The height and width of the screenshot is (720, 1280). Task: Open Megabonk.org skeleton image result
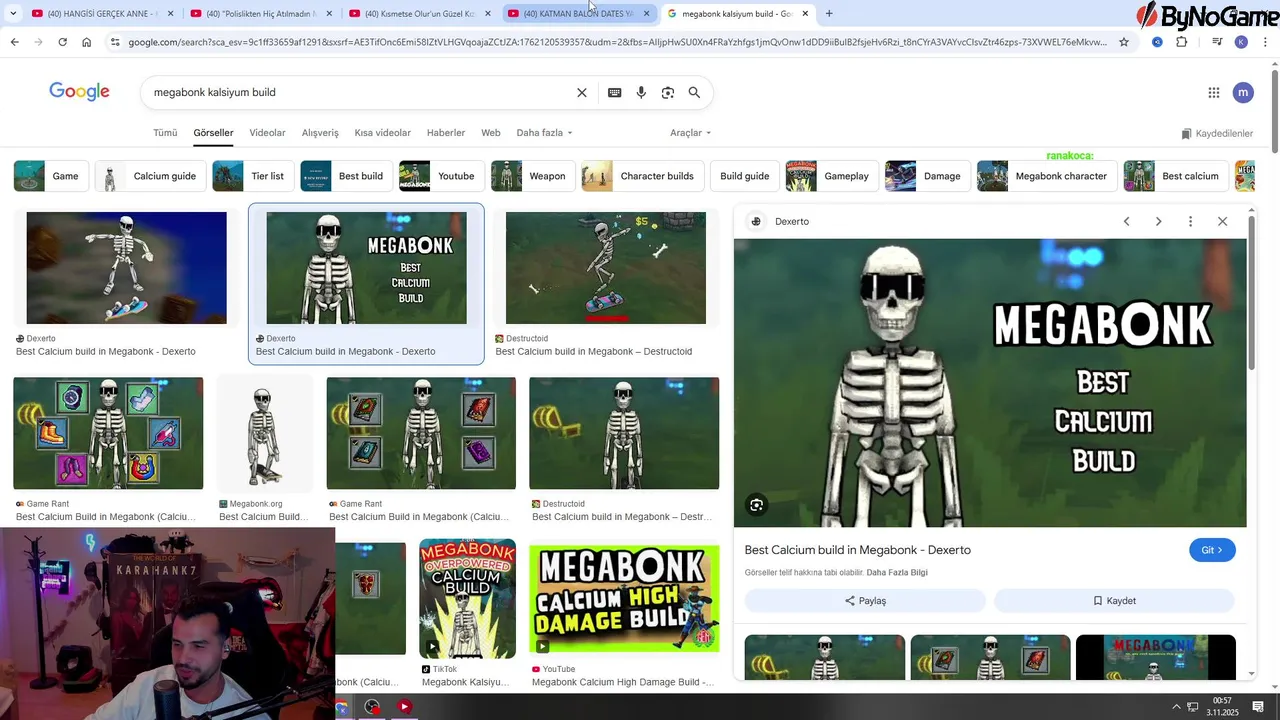tap(265, 434)
